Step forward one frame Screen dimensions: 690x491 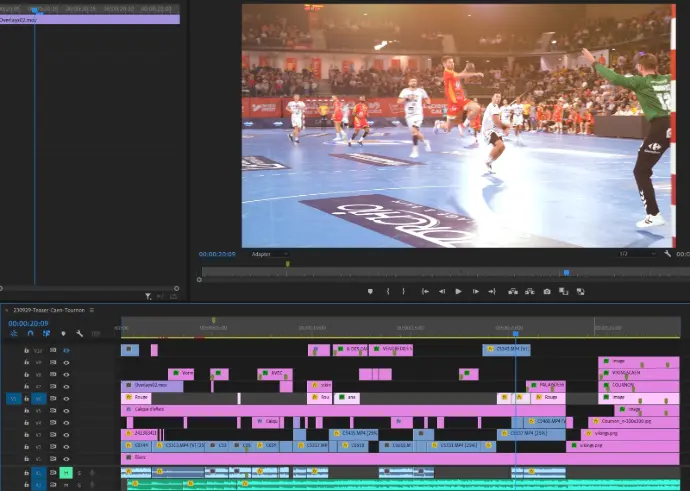[x=475, y=291]
